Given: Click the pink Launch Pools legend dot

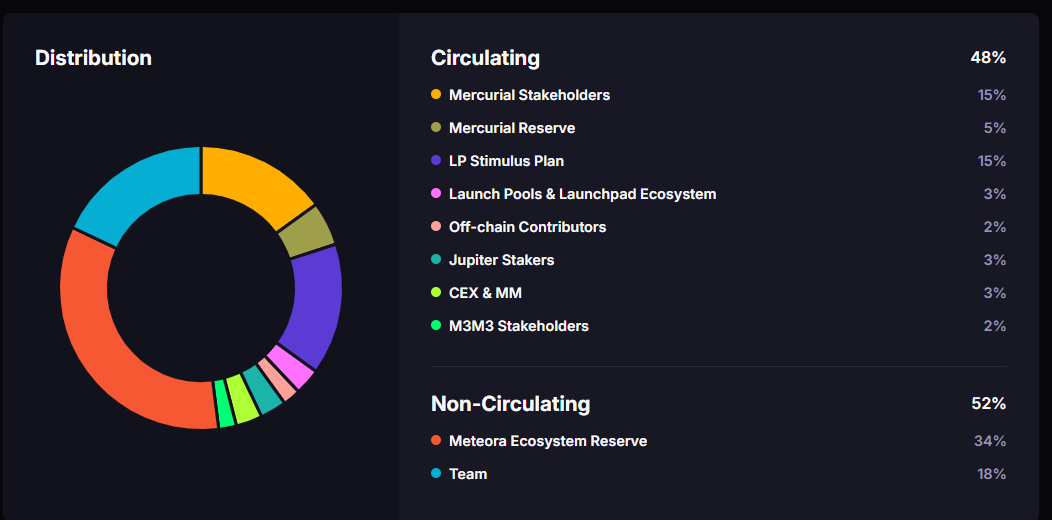Looking at the screenshot, I should coord(436,194).
